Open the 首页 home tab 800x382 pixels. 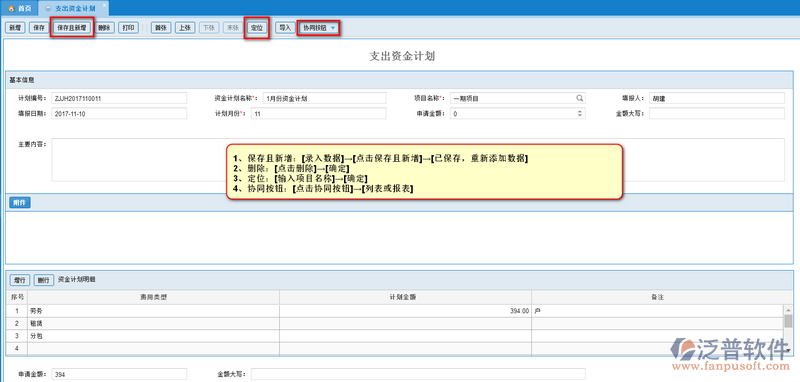[19, 8]
